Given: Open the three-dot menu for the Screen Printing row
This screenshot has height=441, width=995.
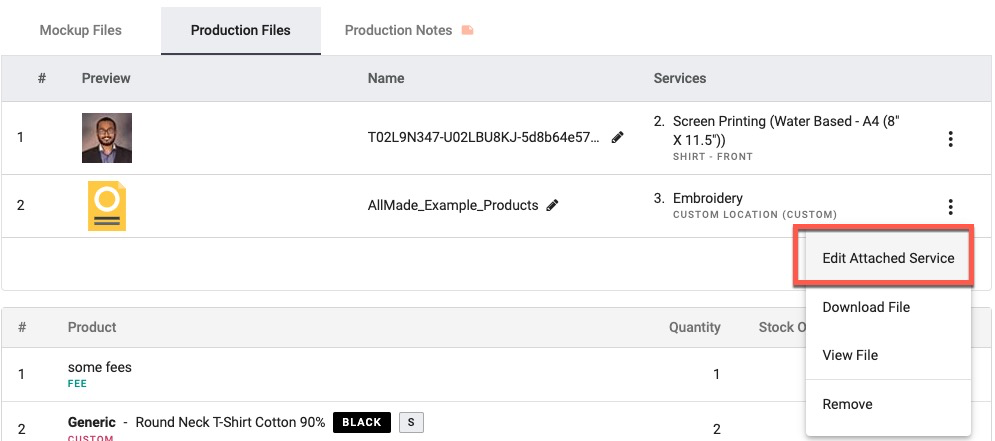Looking at the screenshot, I should click(x=950, y=139).
